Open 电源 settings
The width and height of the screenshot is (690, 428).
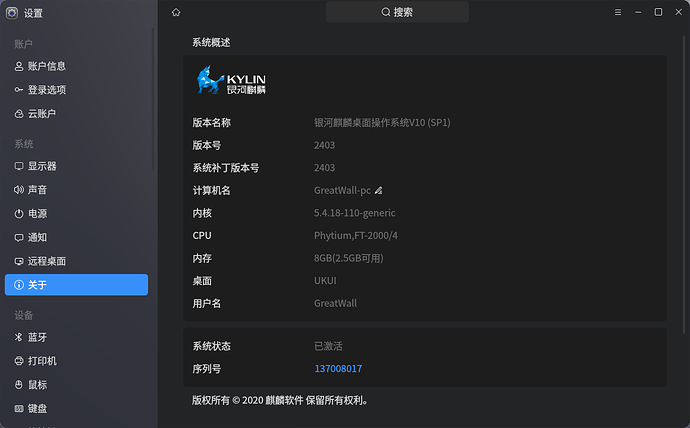(76, 213)
